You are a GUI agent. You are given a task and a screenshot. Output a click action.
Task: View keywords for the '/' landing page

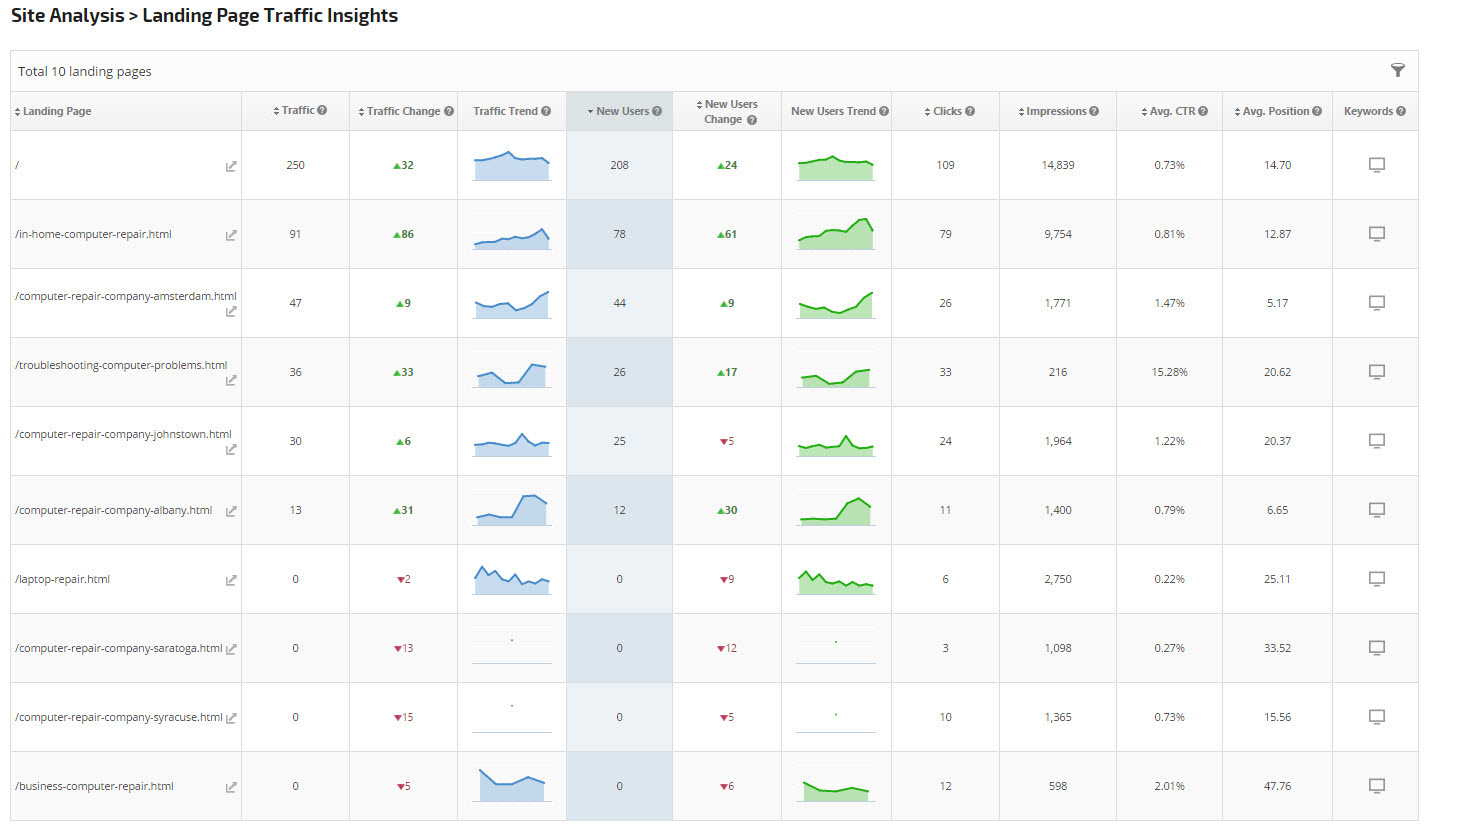(x=1376, y=165)
